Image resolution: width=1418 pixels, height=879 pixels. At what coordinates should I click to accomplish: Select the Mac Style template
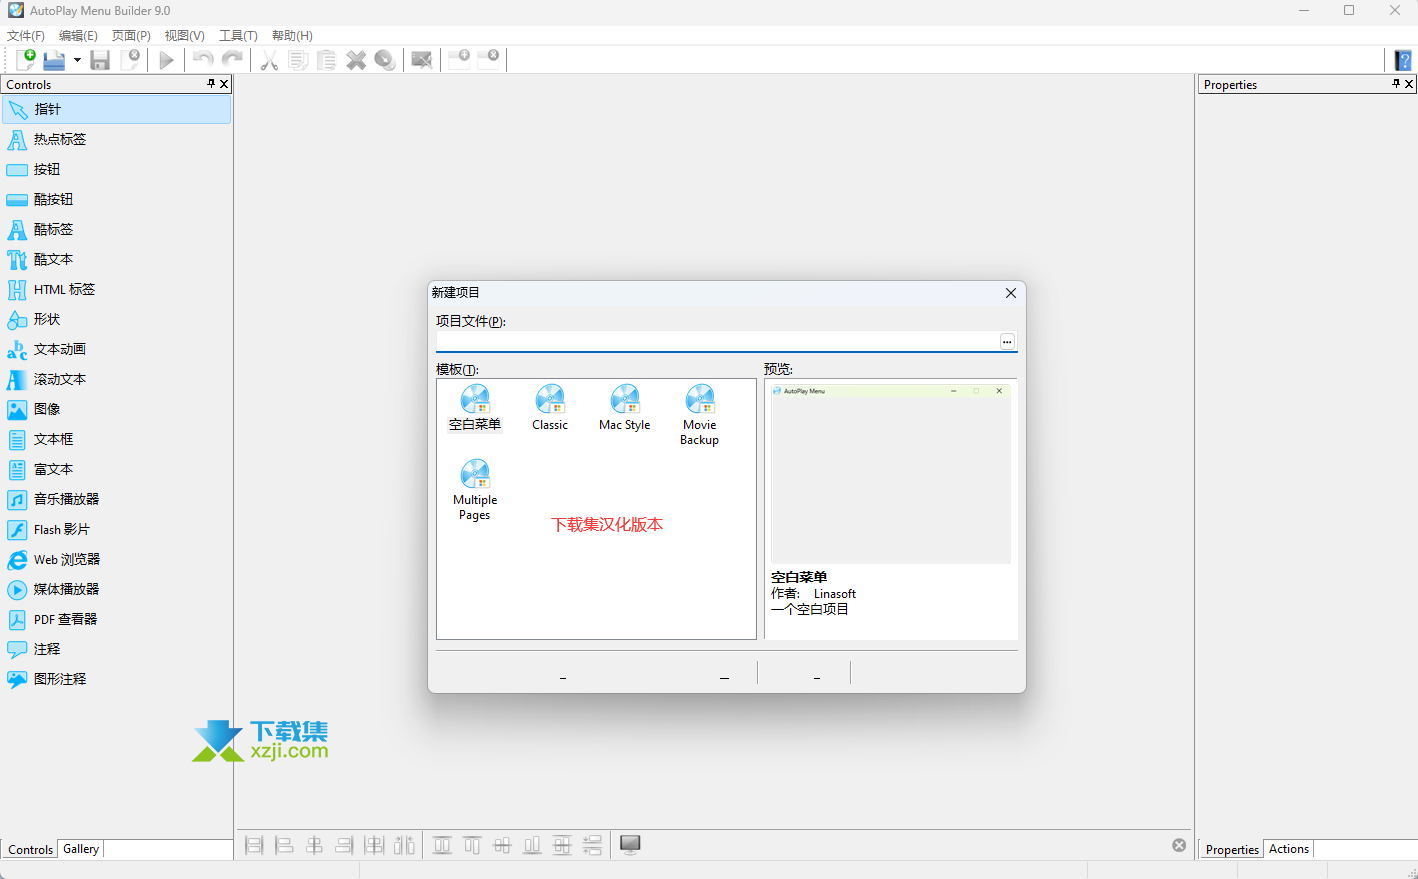(x=625, y=408)
